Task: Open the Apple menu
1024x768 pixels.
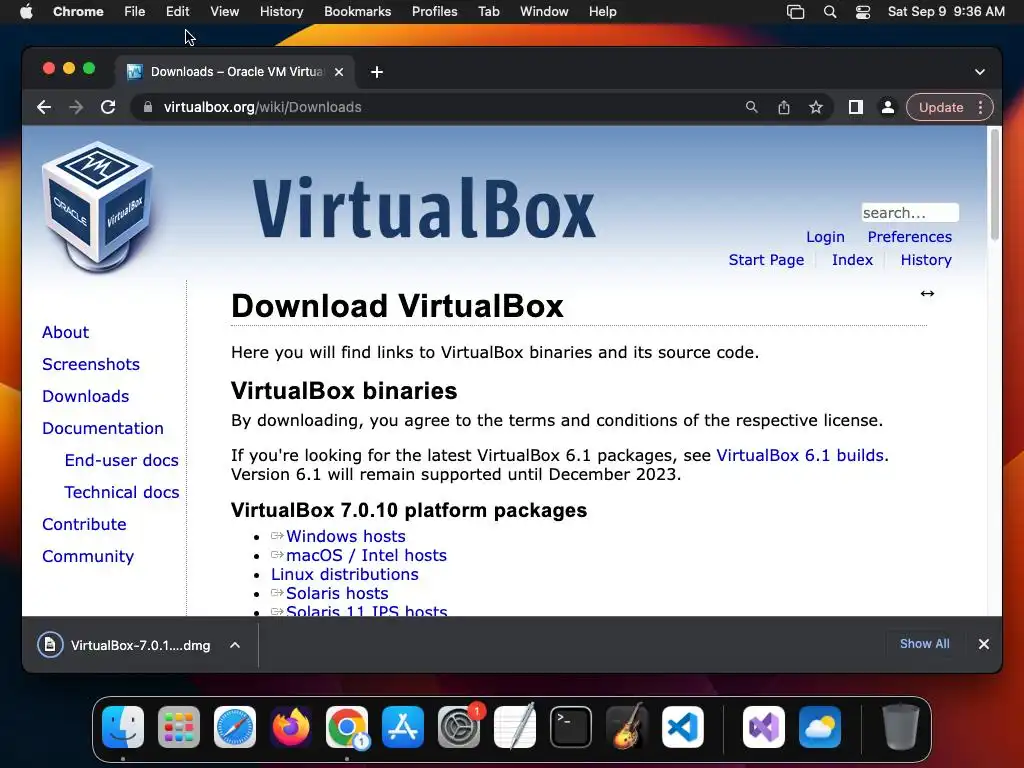Action: click(26, 12)
